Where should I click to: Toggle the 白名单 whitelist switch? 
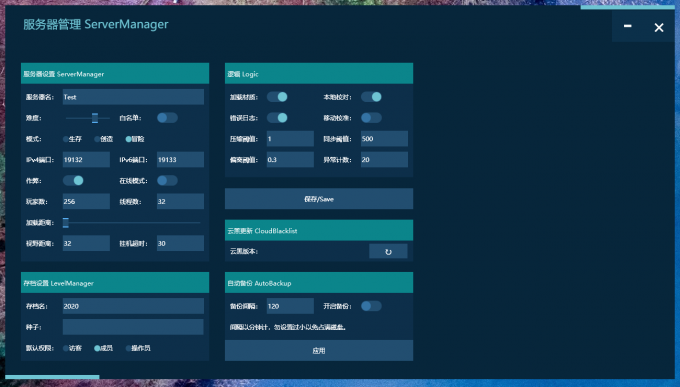167,118
